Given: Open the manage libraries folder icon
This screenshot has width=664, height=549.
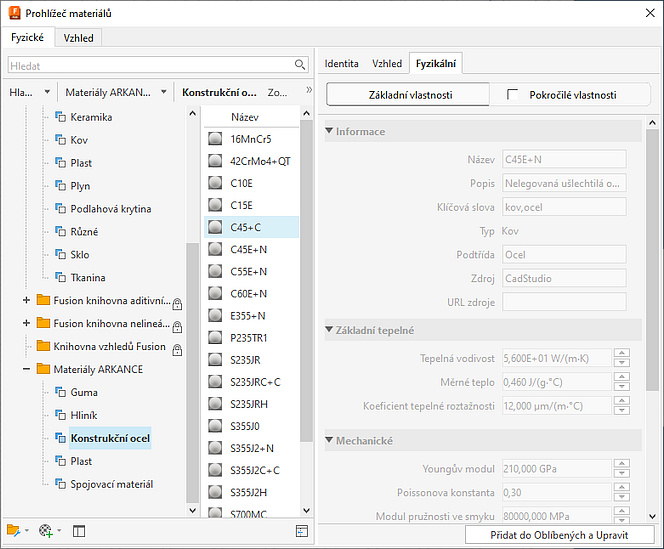Looking at the screenshot, I should 13,531.
